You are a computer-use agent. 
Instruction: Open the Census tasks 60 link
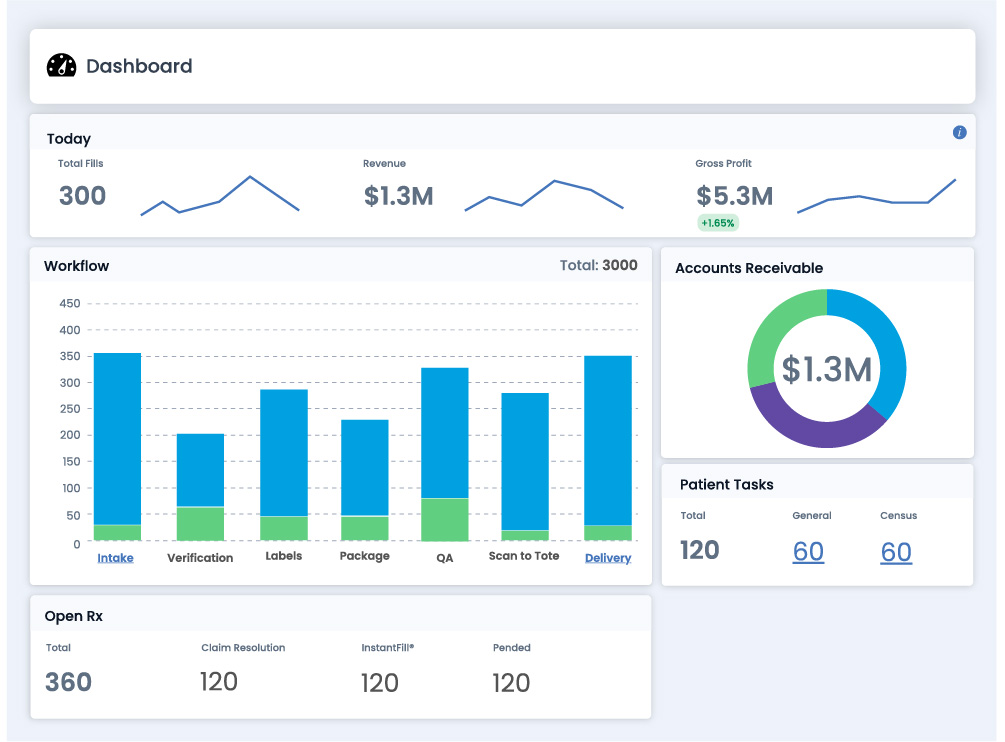(896, 550)
